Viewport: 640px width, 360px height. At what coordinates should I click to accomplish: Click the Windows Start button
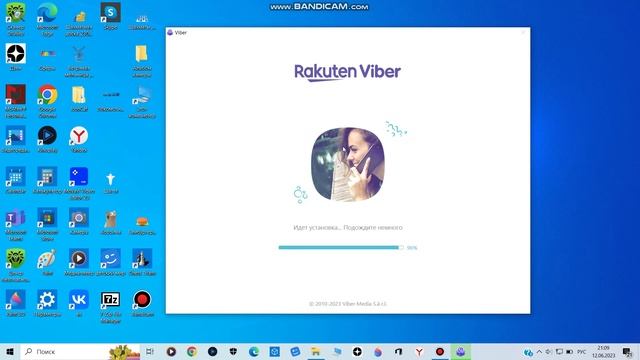pos(10,351)
